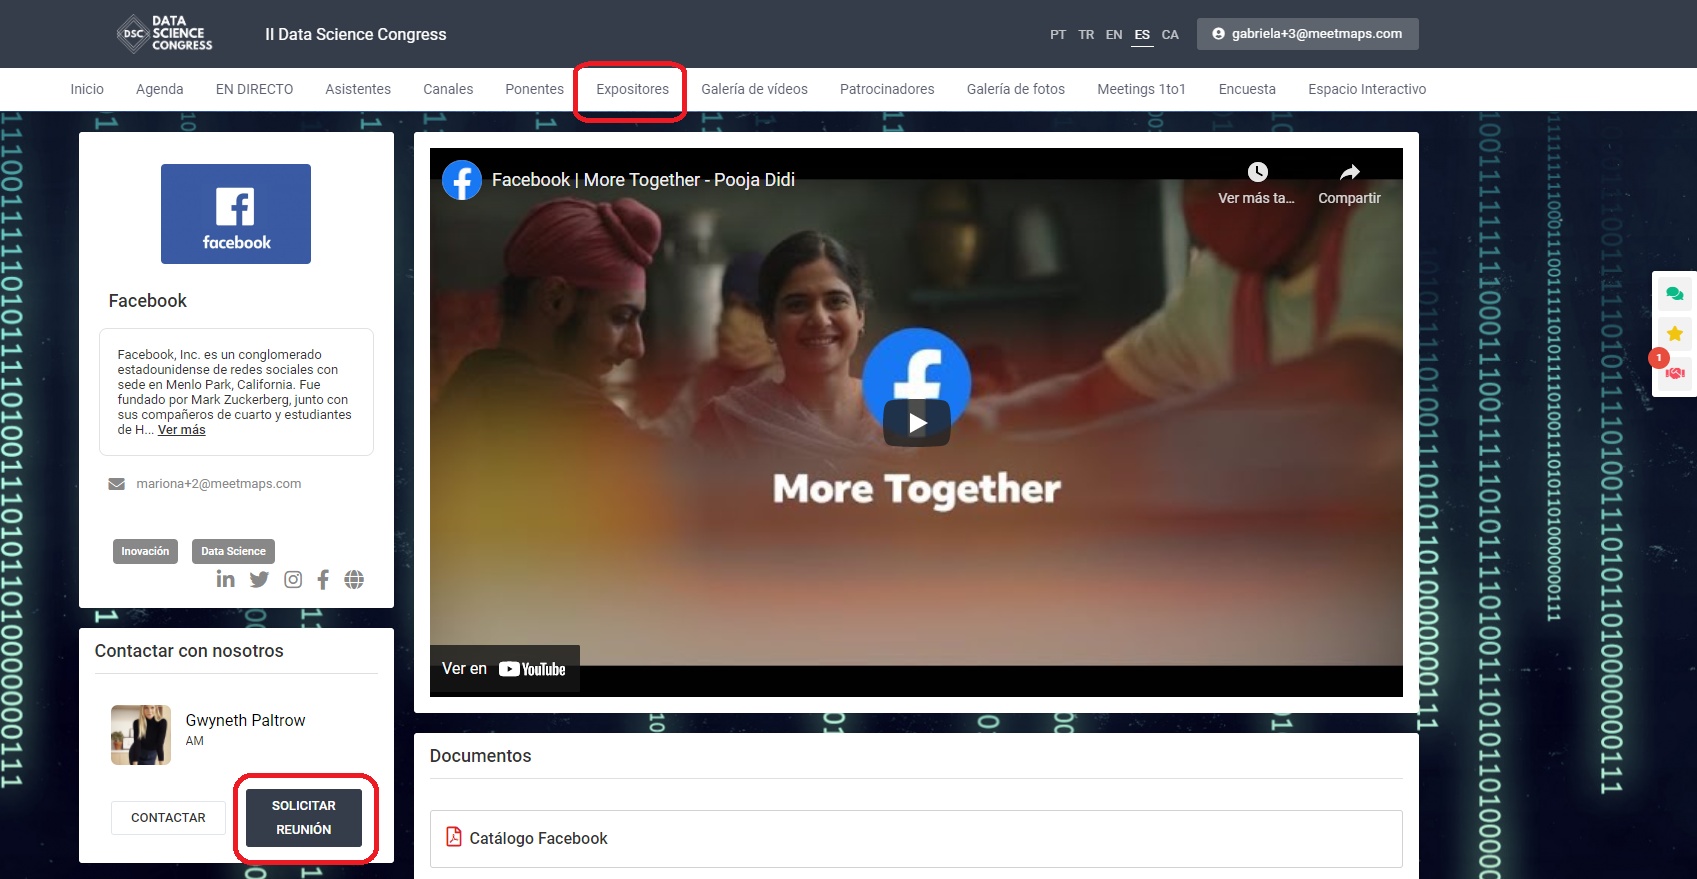Click the II Data Science Congress title
Image resolution: width=1697 pixels, height=879 pixels.
[356, 34]
